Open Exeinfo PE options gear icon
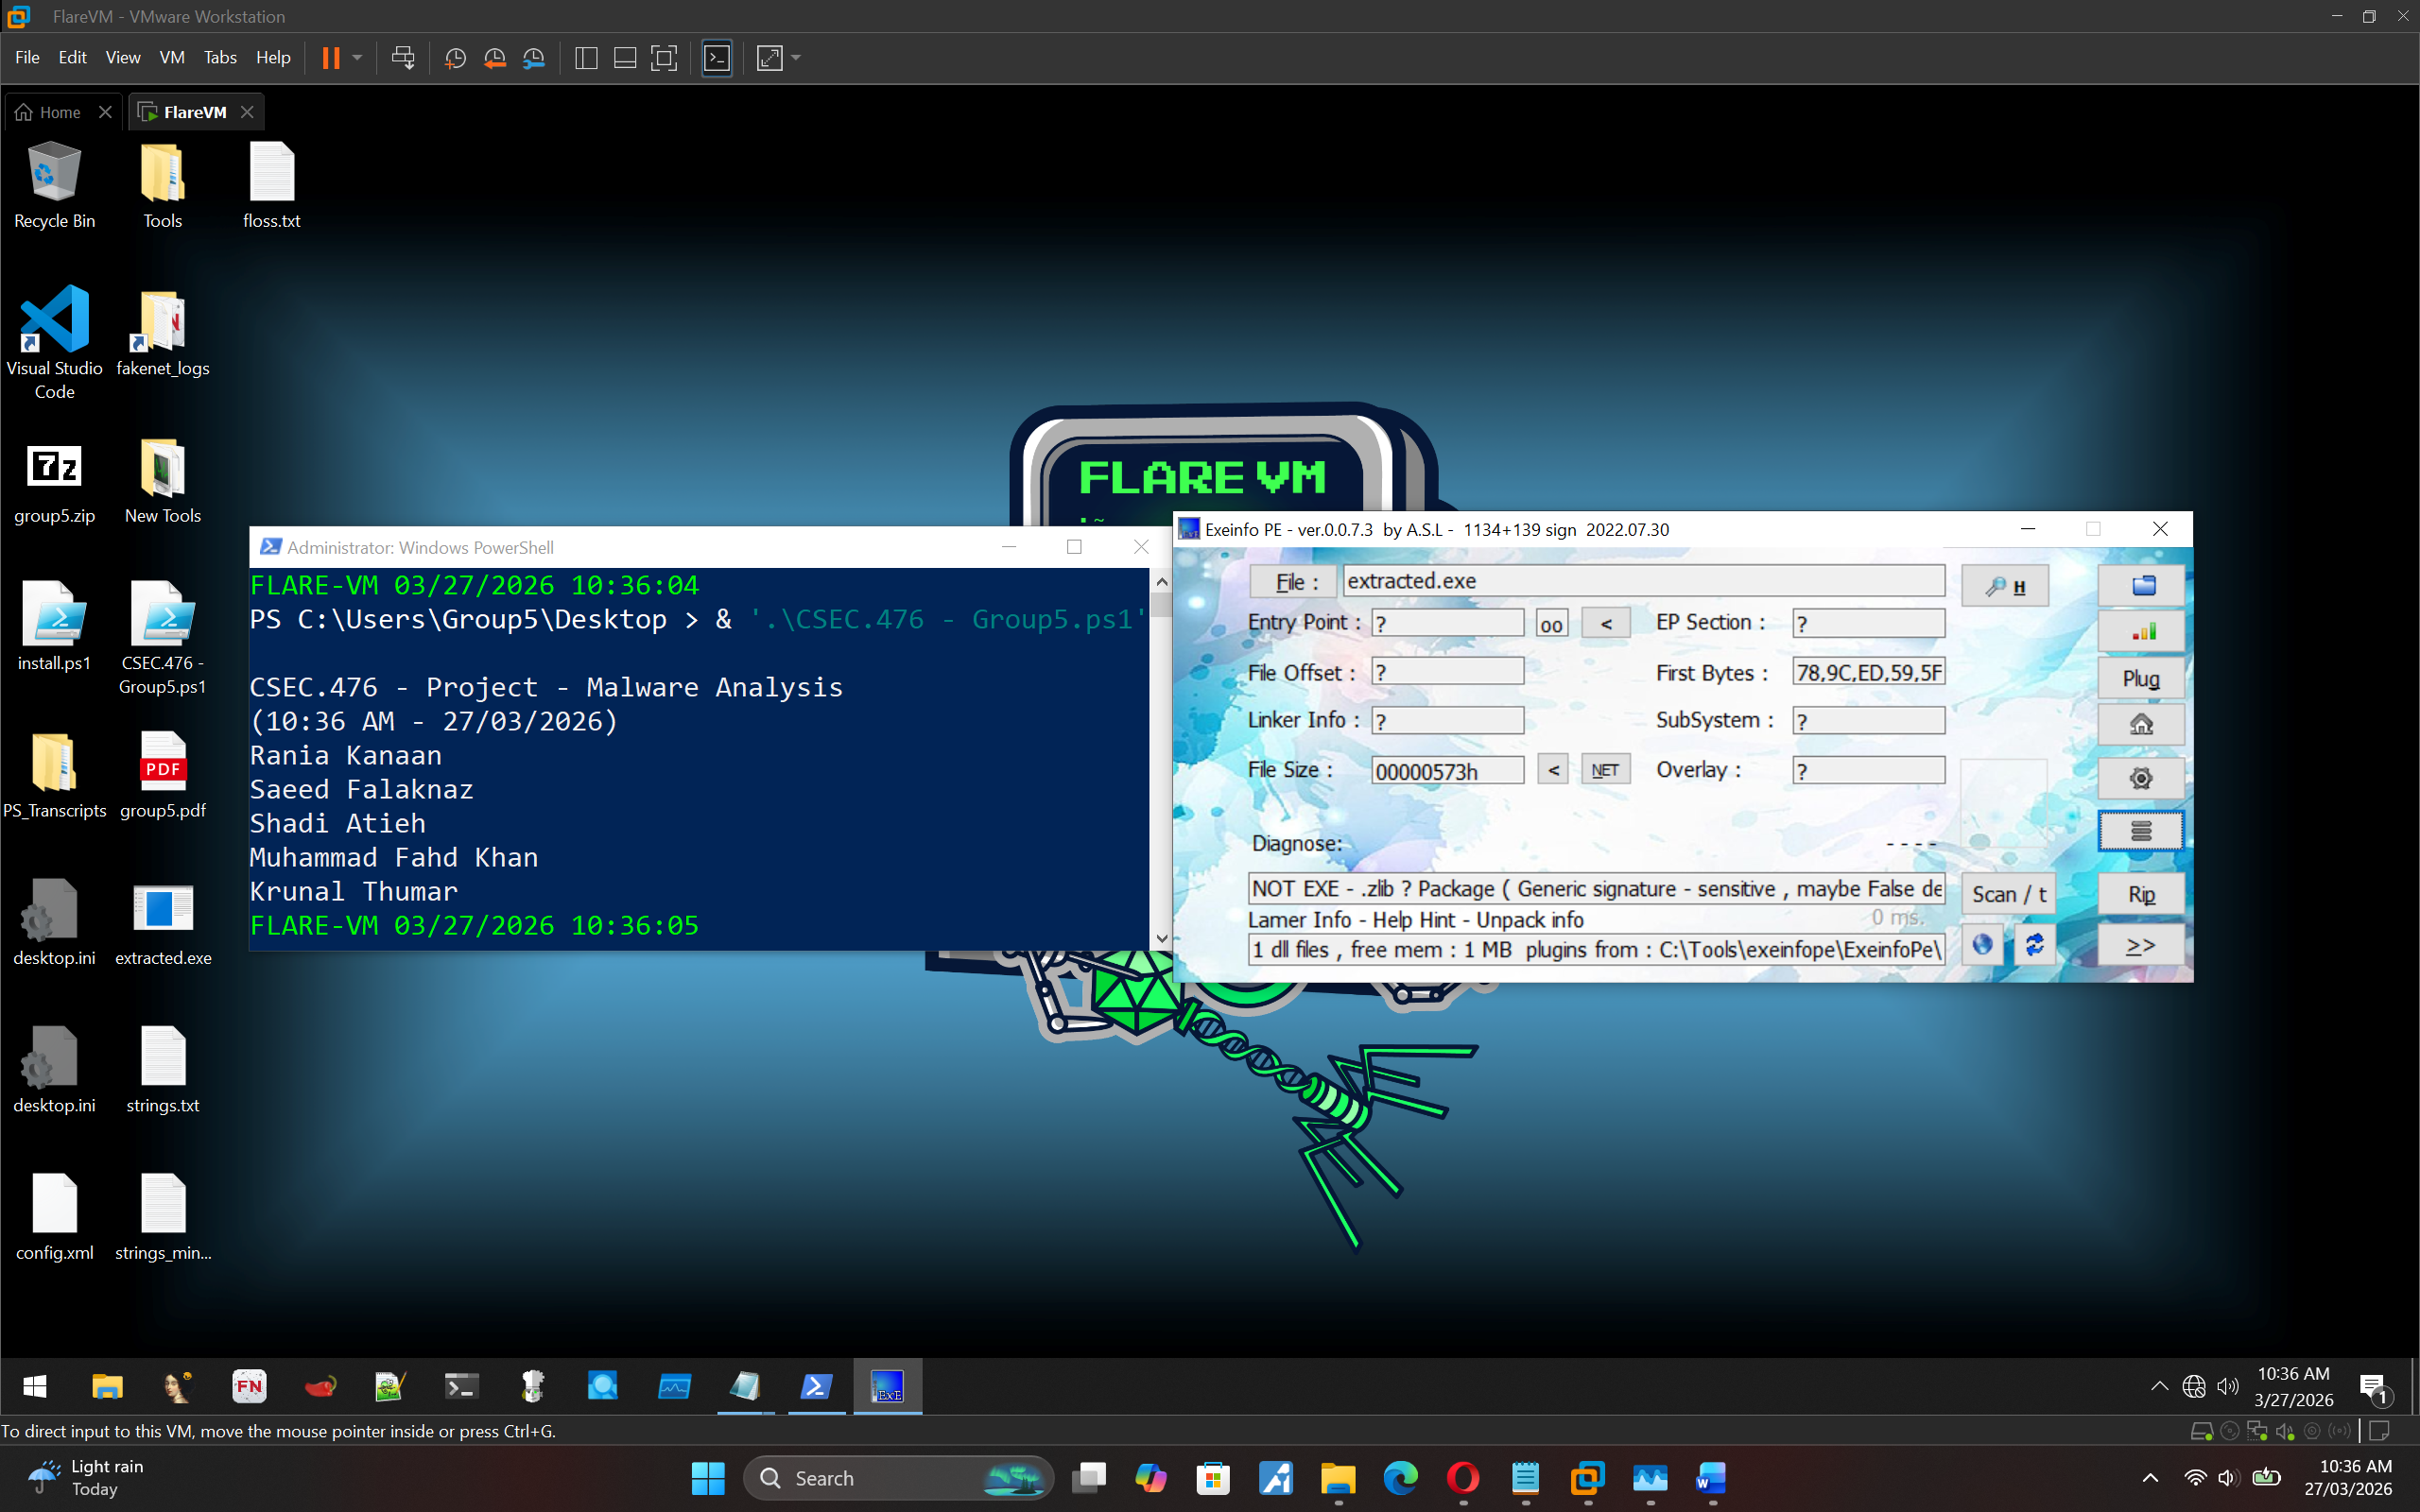This screenshot has width=2420, height=1512. point(2141,777)
